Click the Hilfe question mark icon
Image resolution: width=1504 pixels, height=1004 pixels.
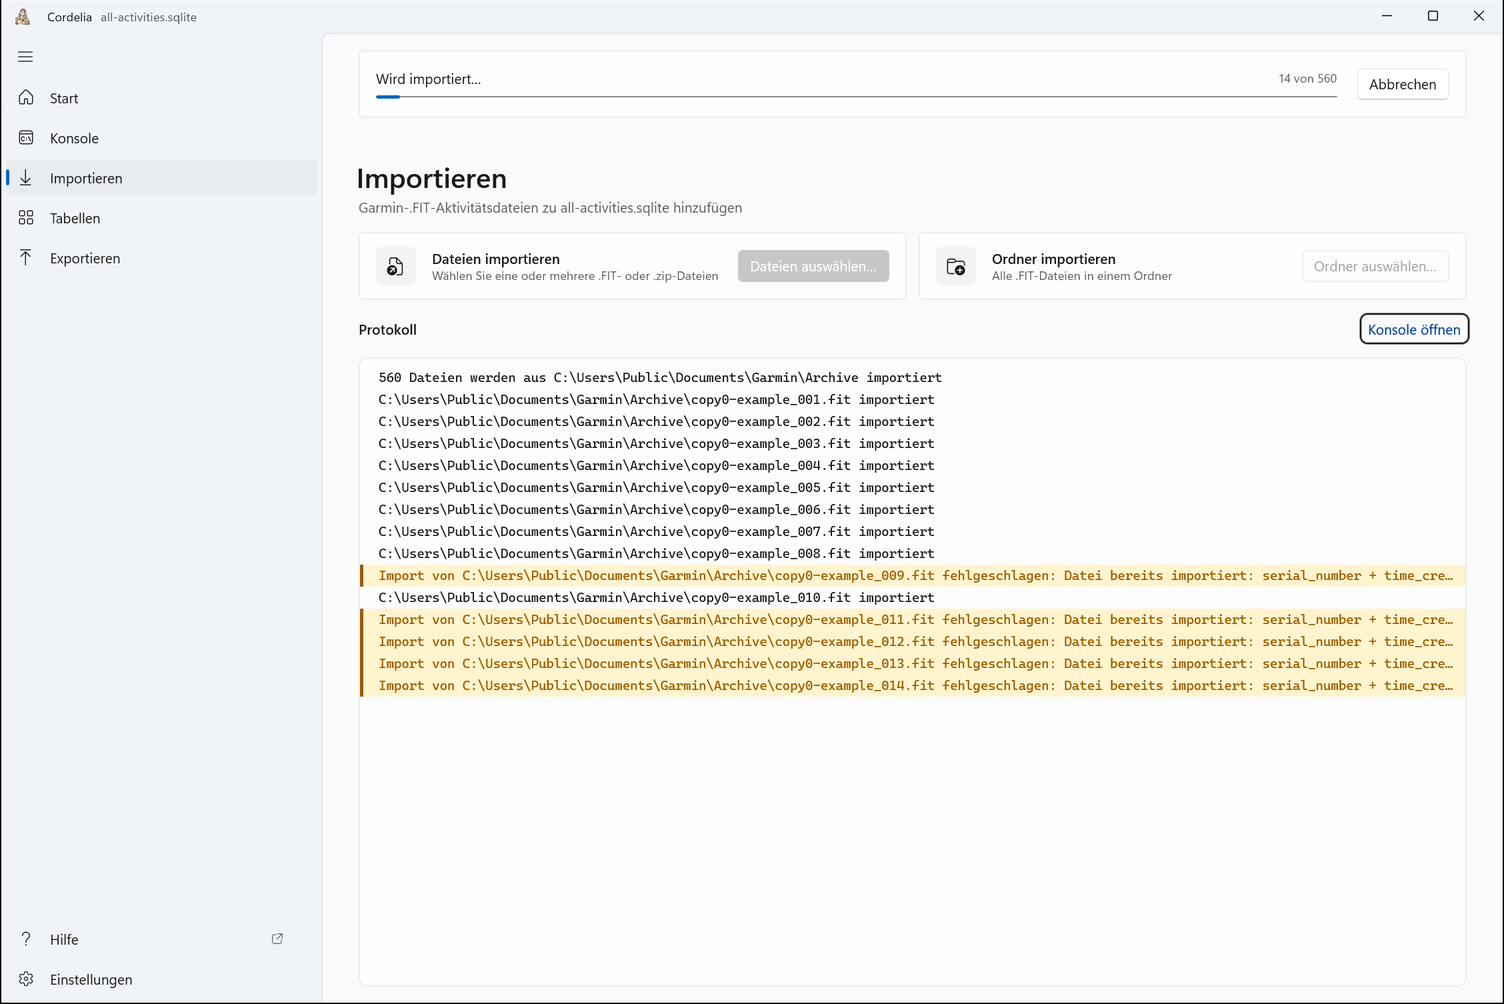tap(26, 939)
